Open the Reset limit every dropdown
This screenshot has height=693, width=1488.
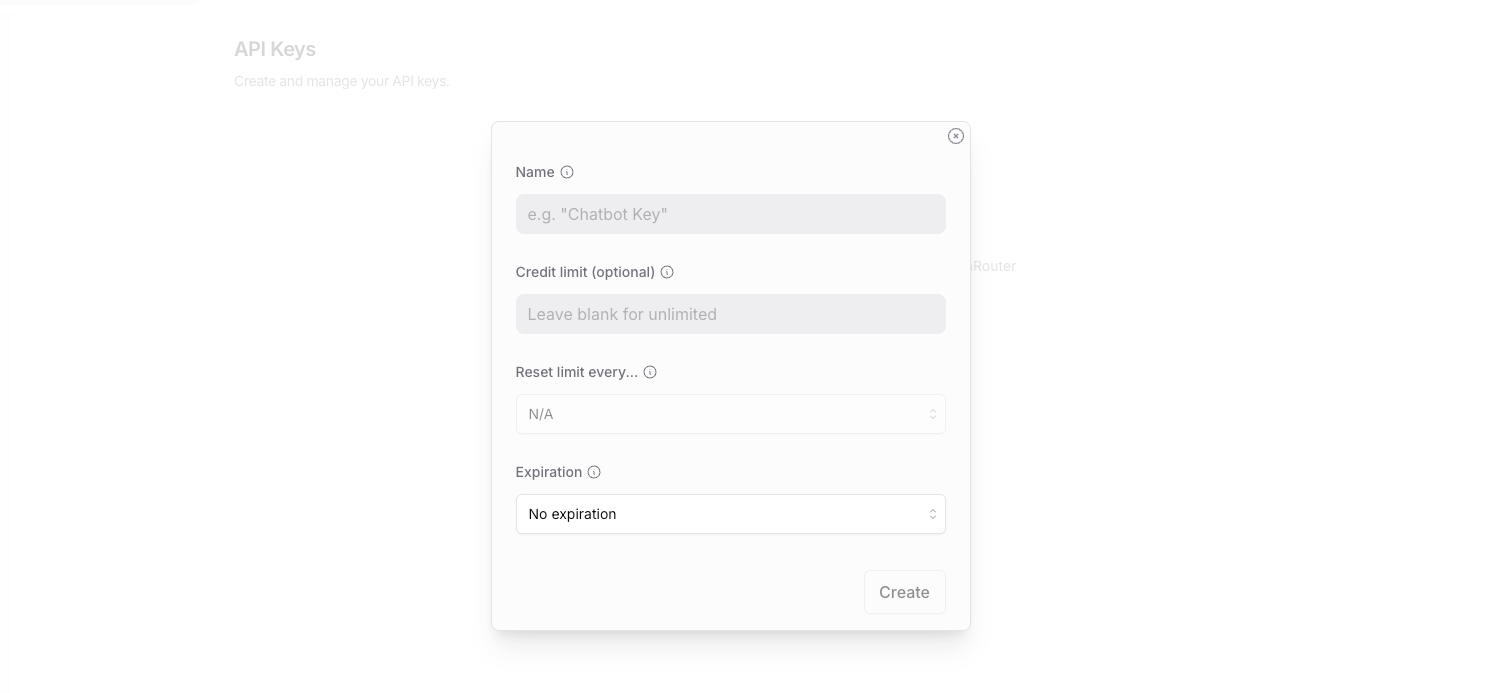point(731,414)
